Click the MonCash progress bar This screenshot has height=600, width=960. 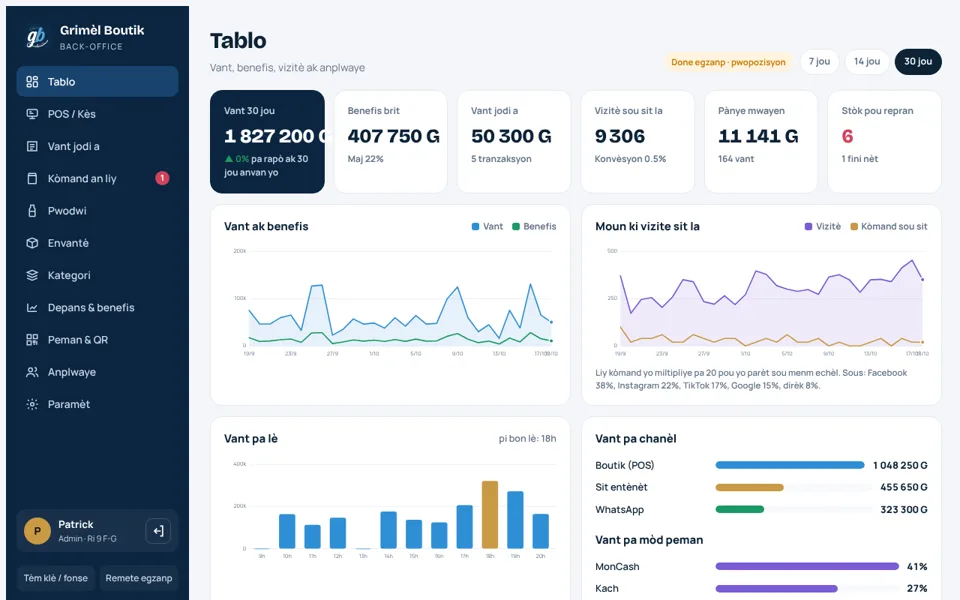pyautogui.click(x=807, y=566)
